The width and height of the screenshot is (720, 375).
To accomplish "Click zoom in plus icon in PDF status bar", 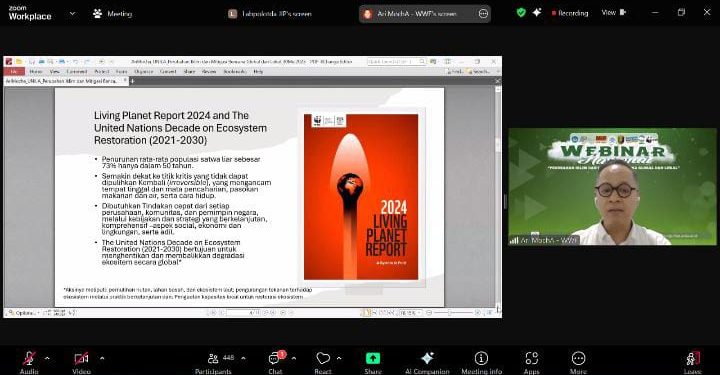I will [x=478, y=313].
